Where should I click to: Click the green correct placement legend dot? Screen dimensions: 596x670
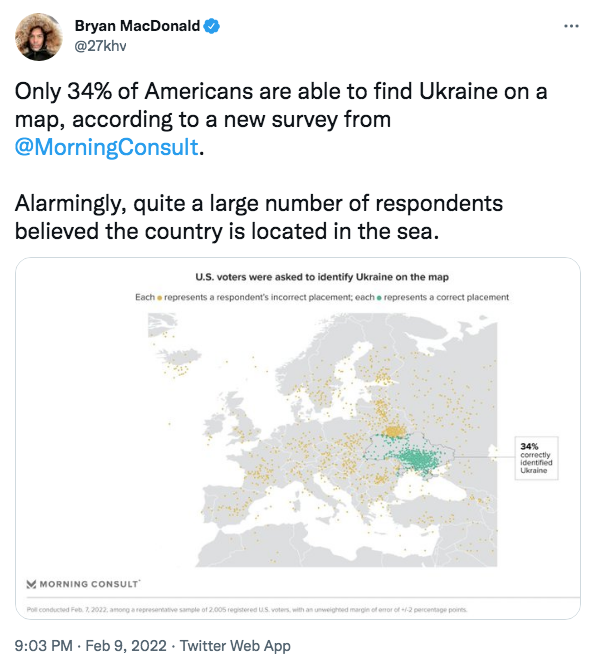tap(379, 298)
